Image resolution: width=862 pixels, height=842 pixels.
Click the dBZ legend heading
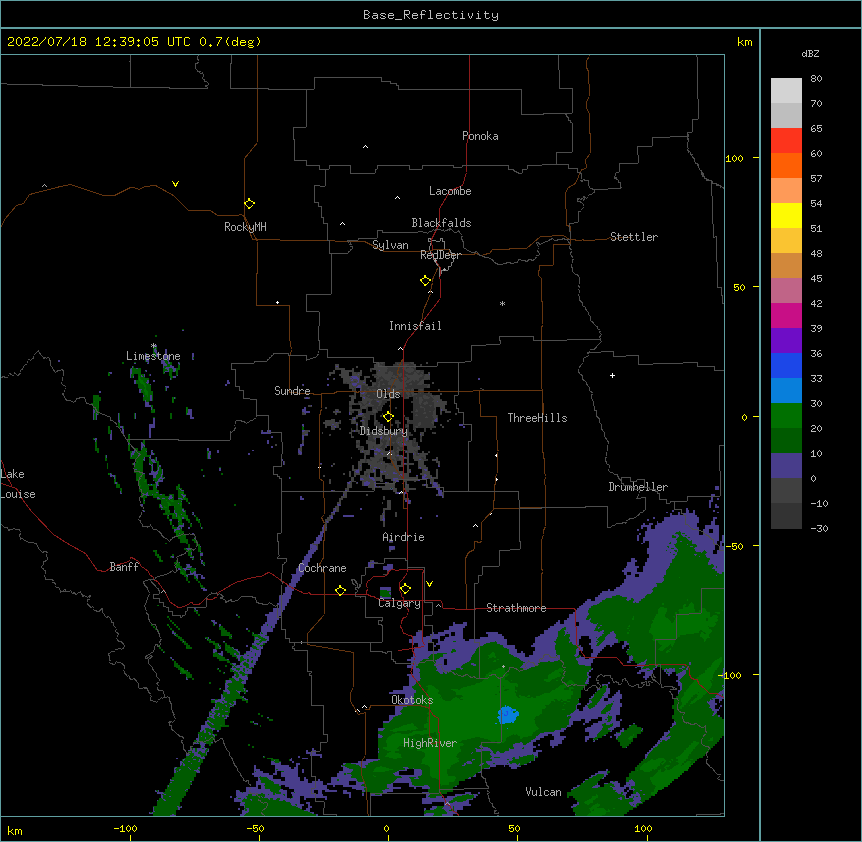tap(810, 53)
